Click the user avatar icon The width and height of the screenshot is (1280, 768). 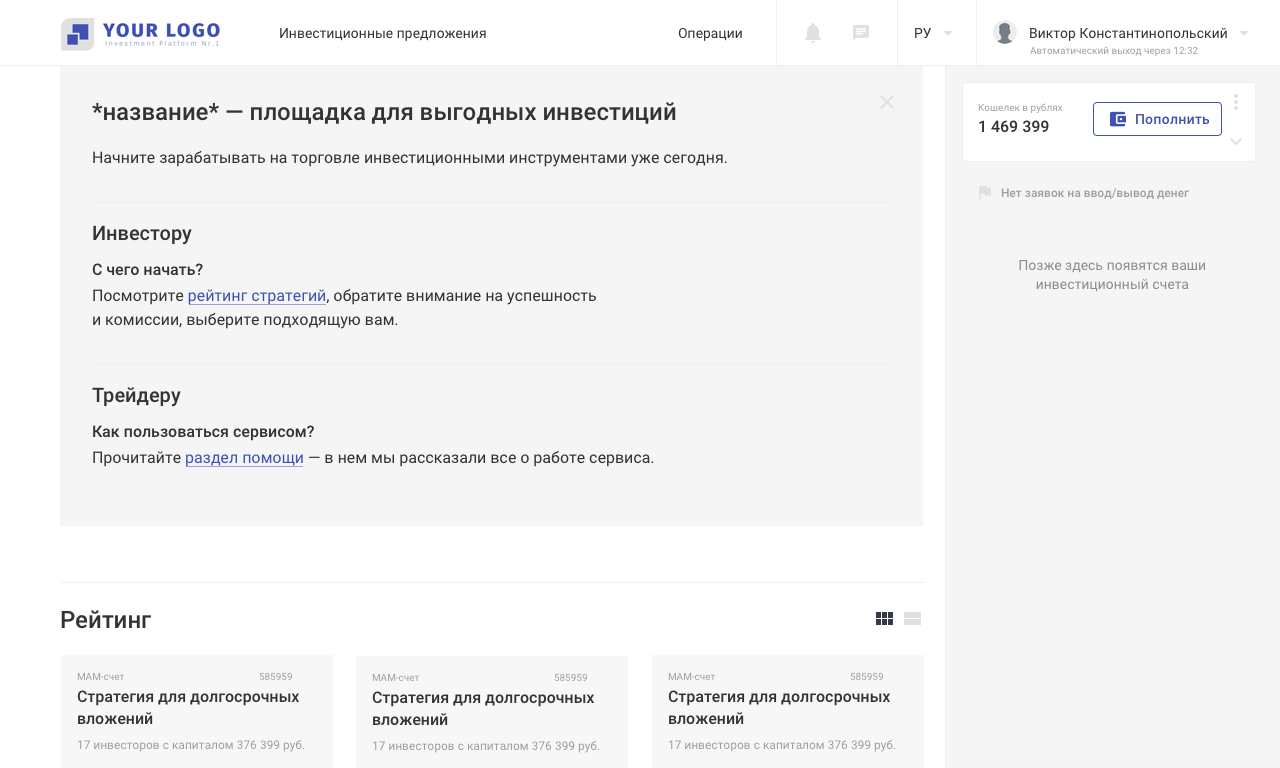1004,32
